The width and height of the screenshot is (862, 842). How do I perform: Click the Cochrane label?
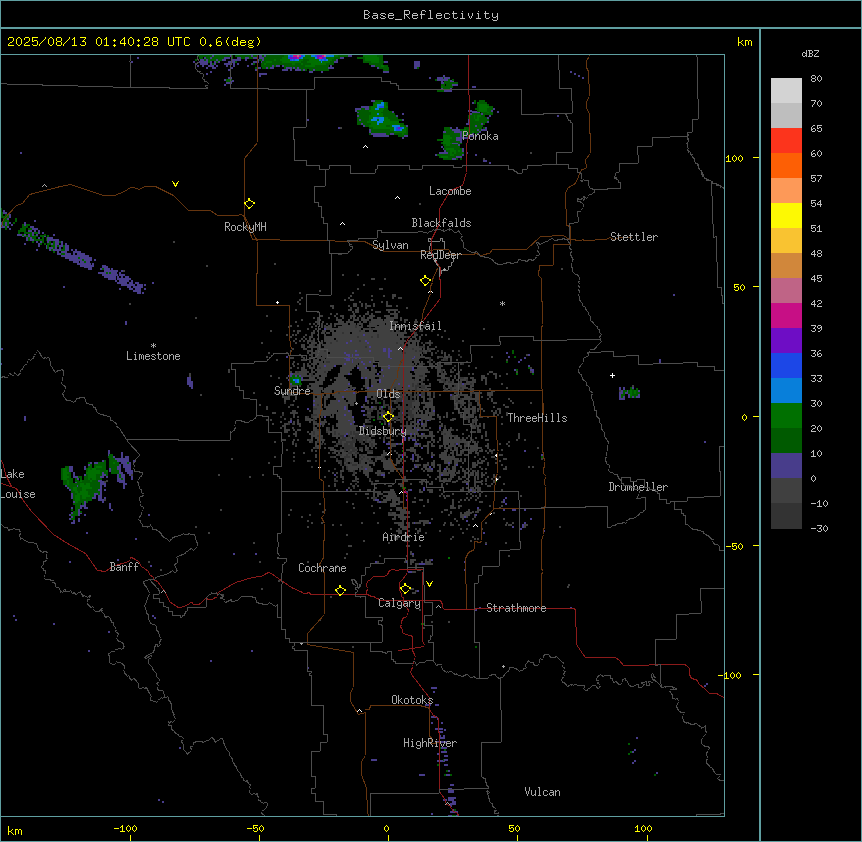[322, 568]
